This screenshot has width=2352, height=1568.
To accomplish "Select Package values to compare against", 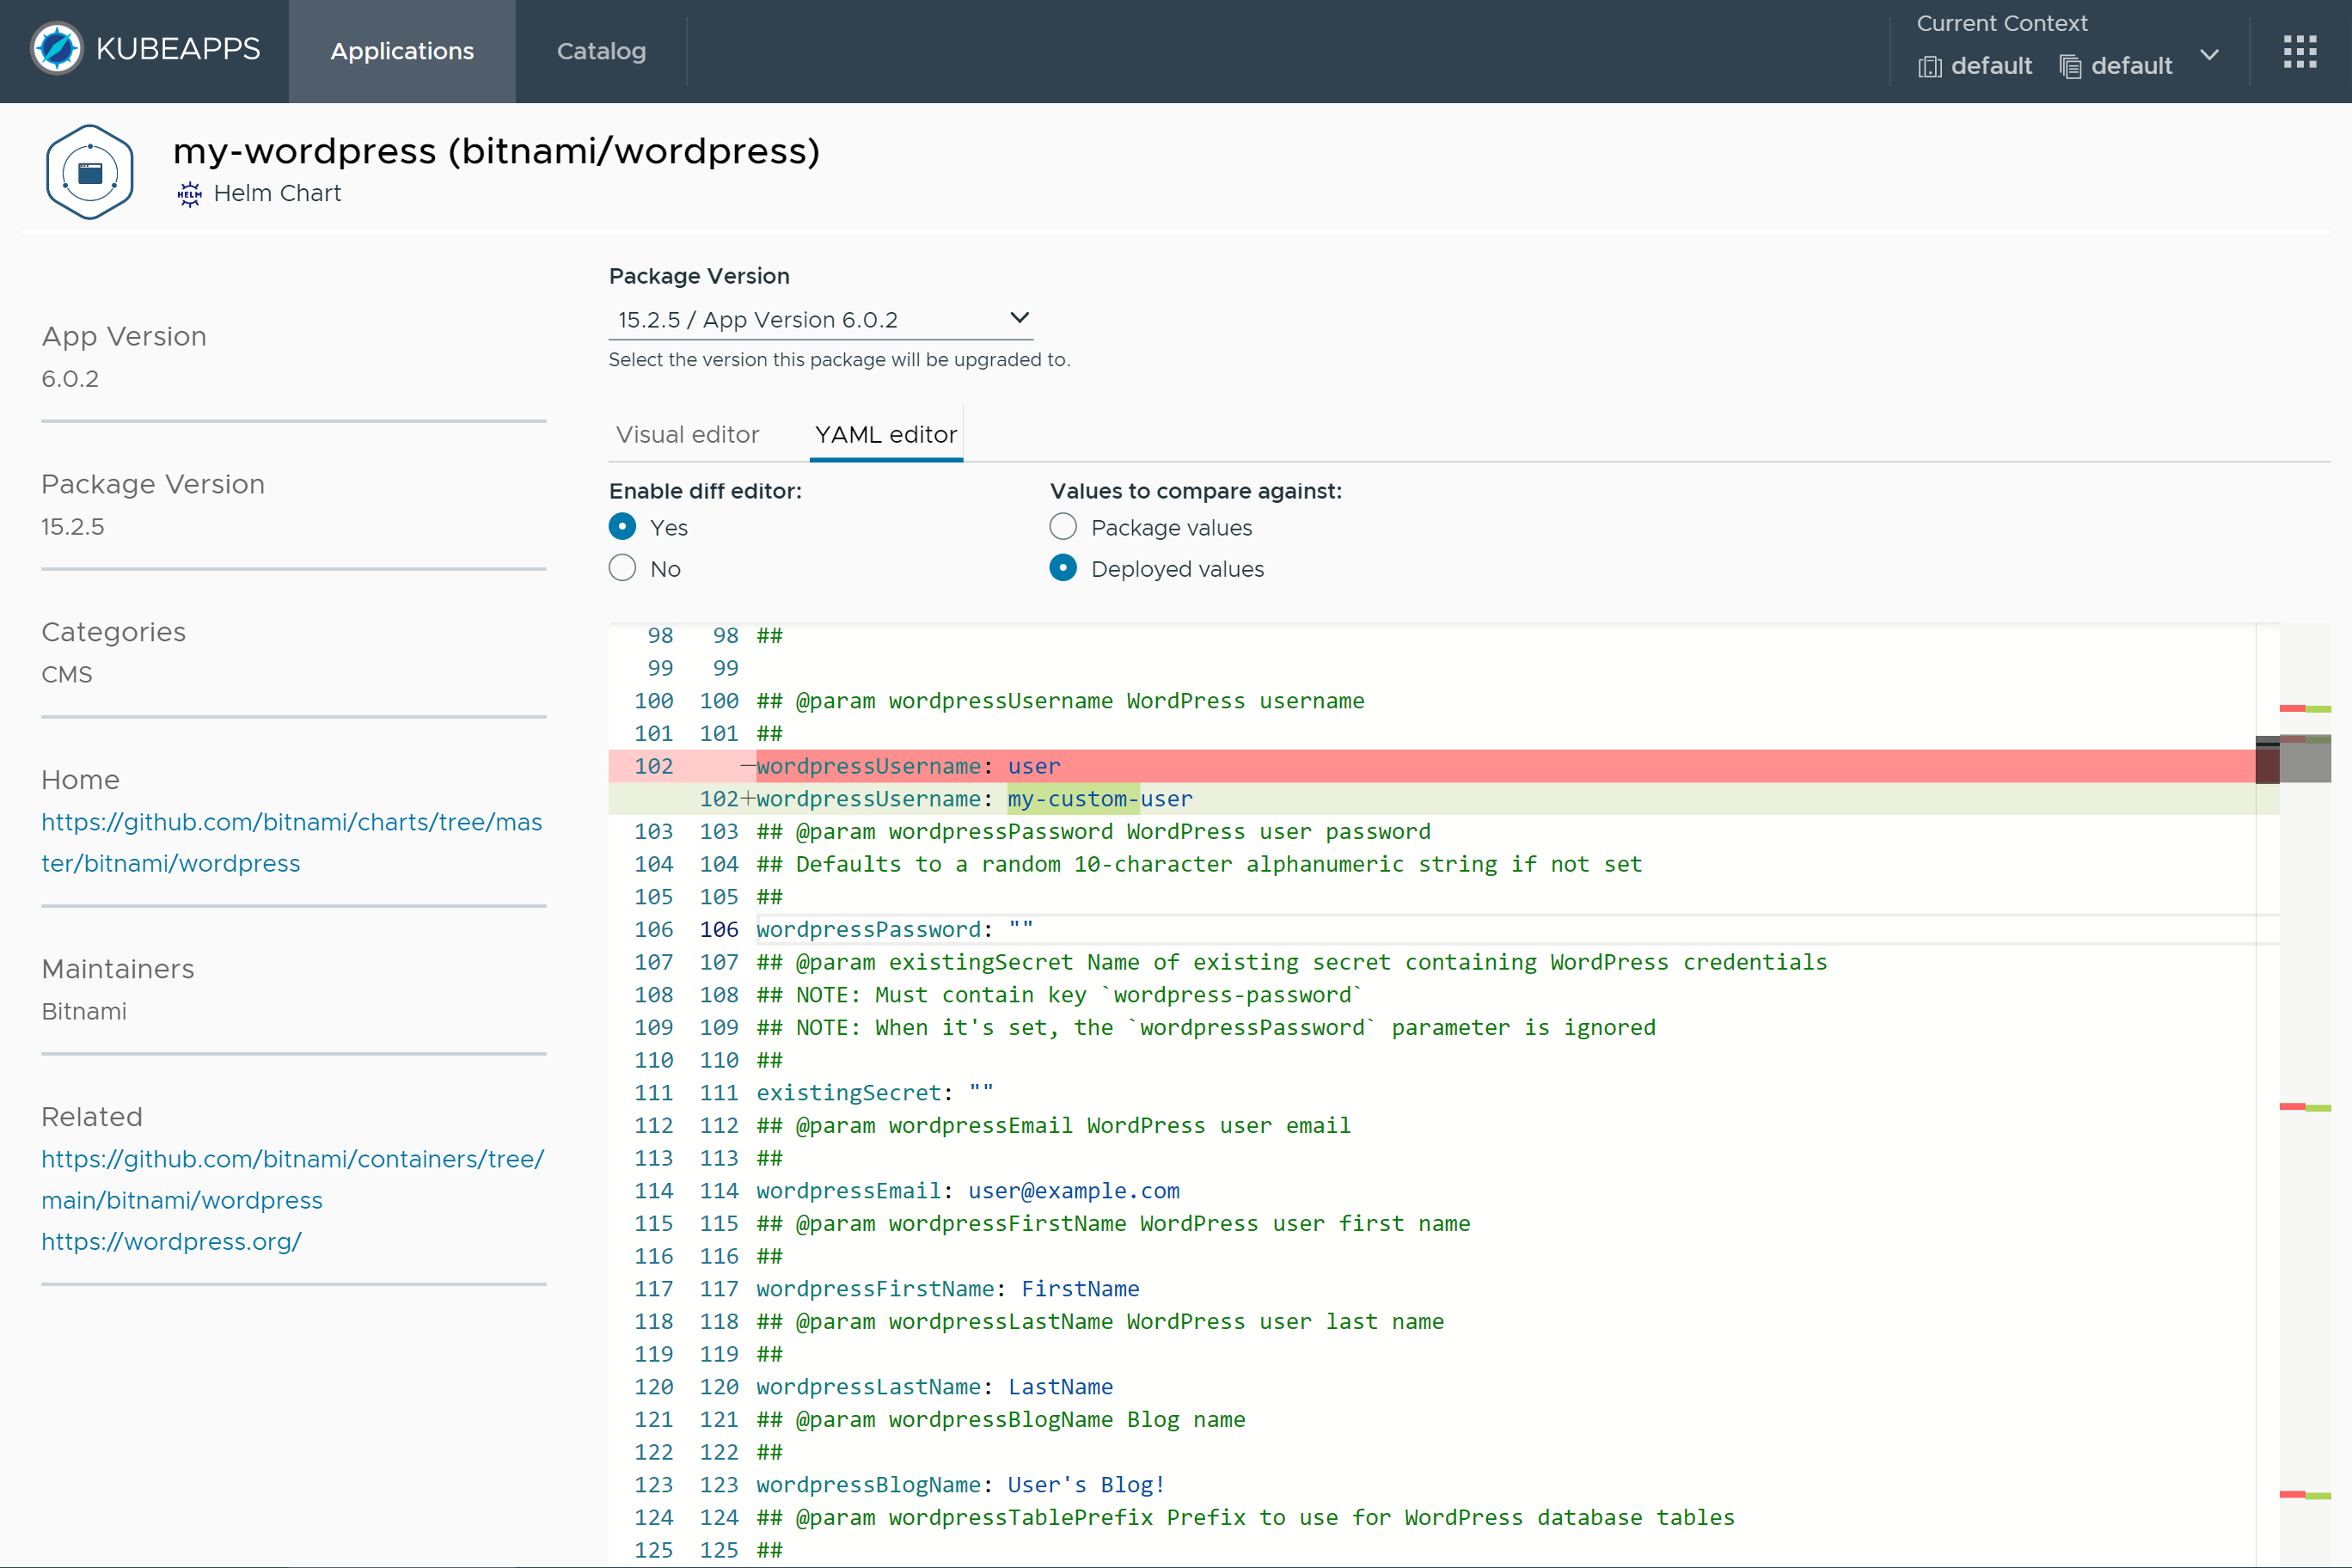I will point(1062,526).
